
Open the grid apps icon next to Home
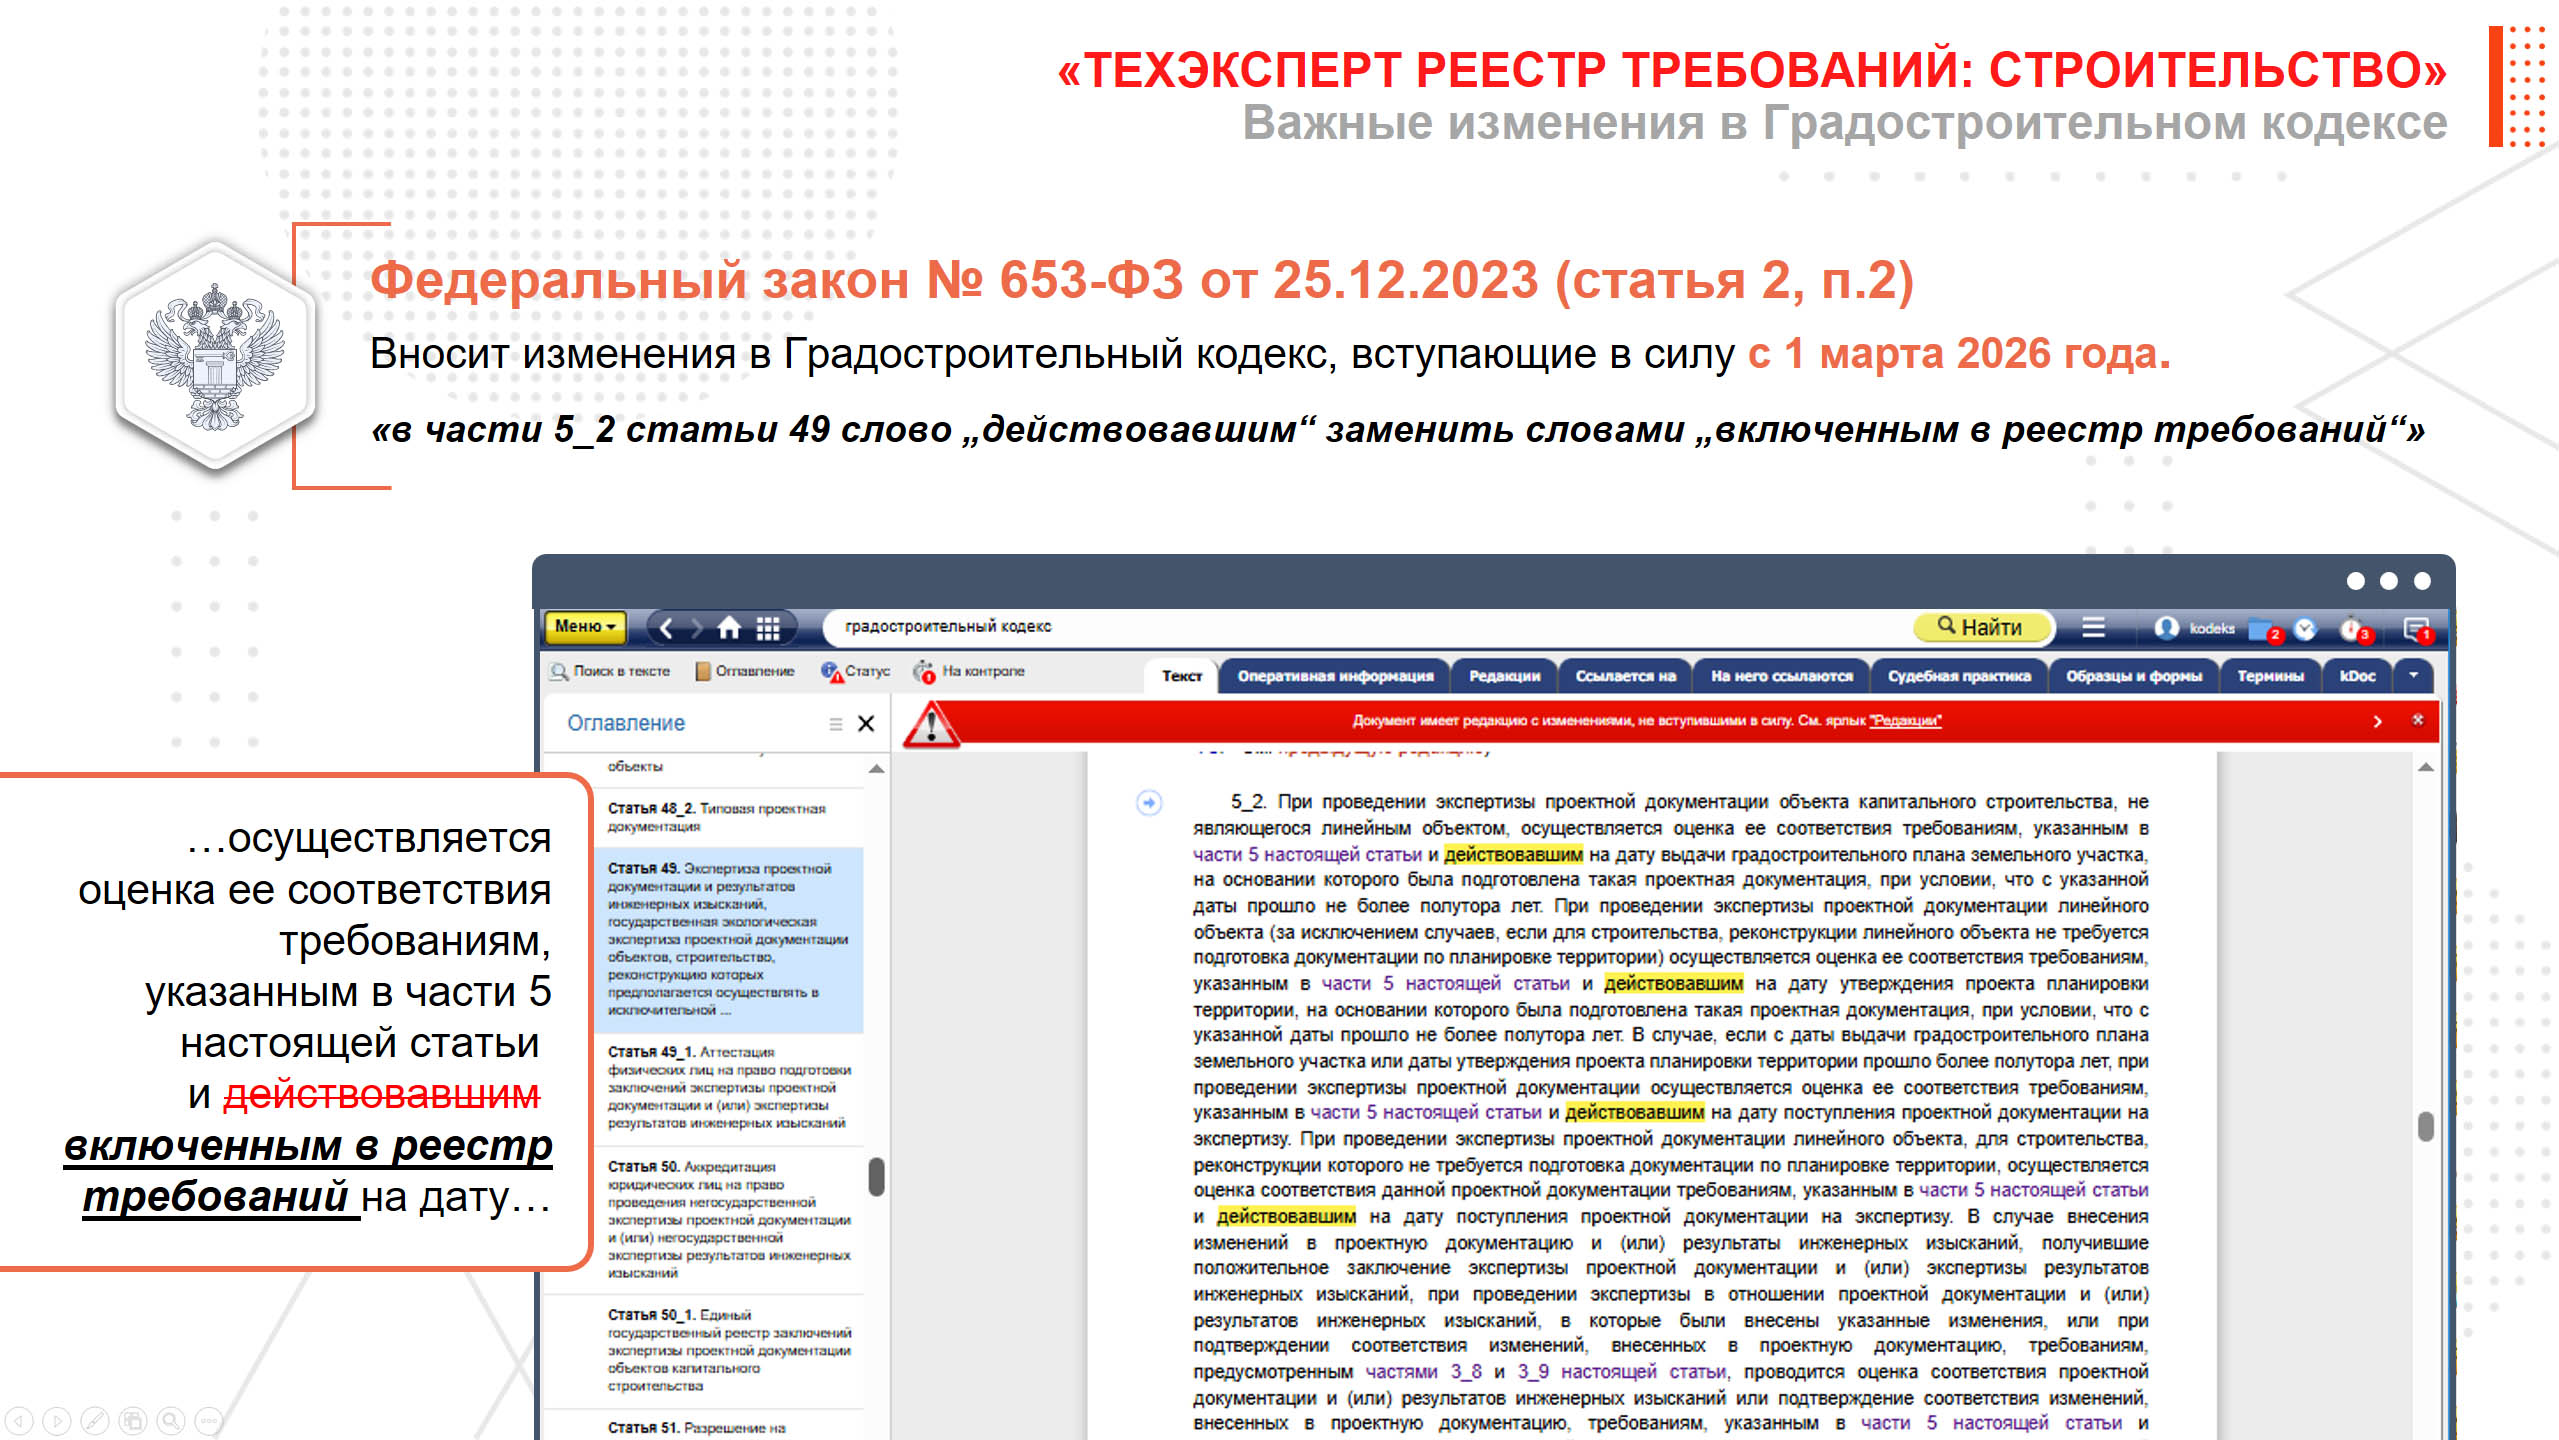pos(768,628)
